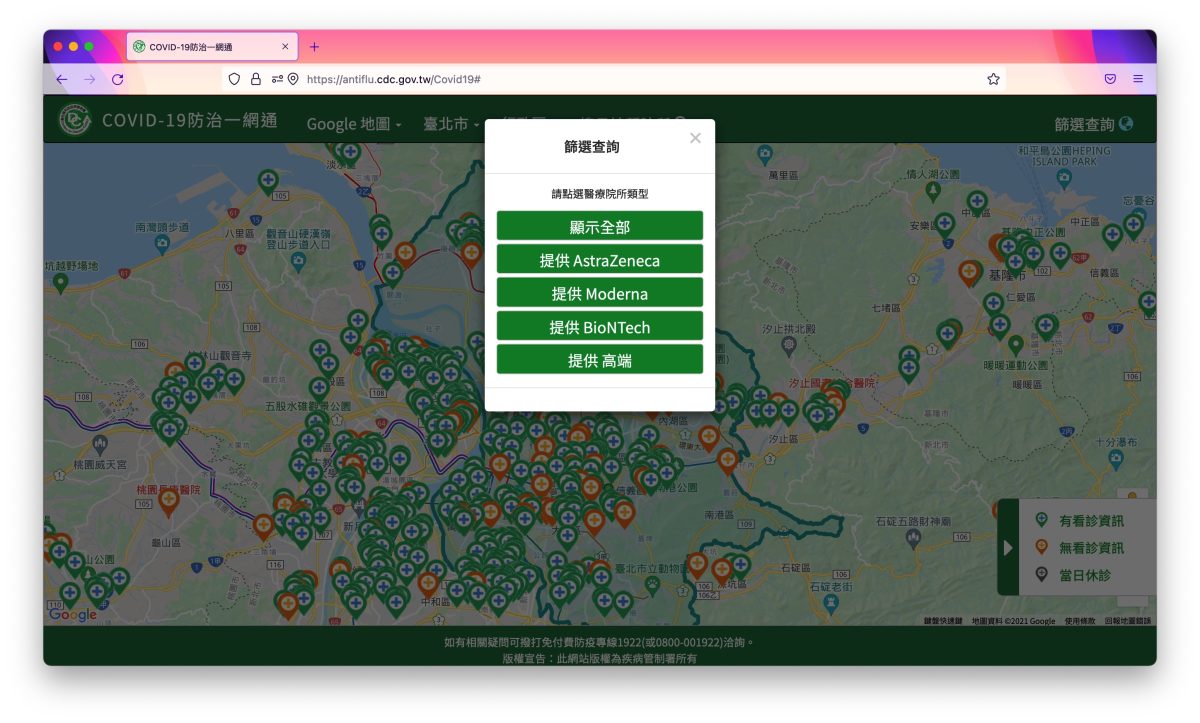This screenshot has width=1200, height=723.
Task: Select the 顯示全部 button
Action: tap(600, 226)
